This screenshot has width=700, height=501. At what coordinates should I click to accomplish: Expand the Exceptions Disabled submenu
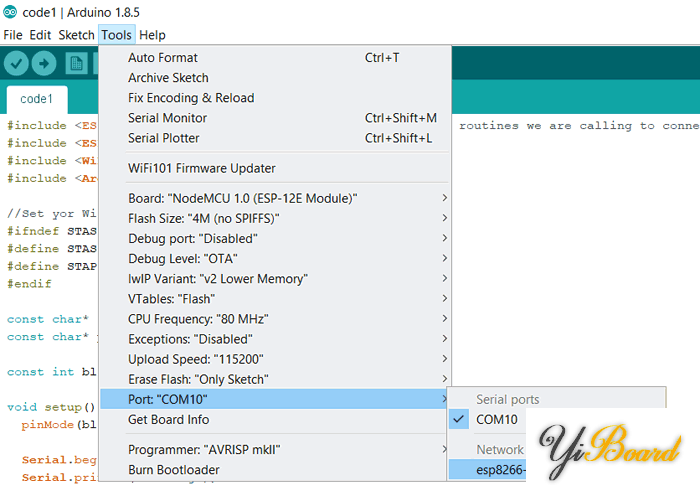(x=275, y=339)
